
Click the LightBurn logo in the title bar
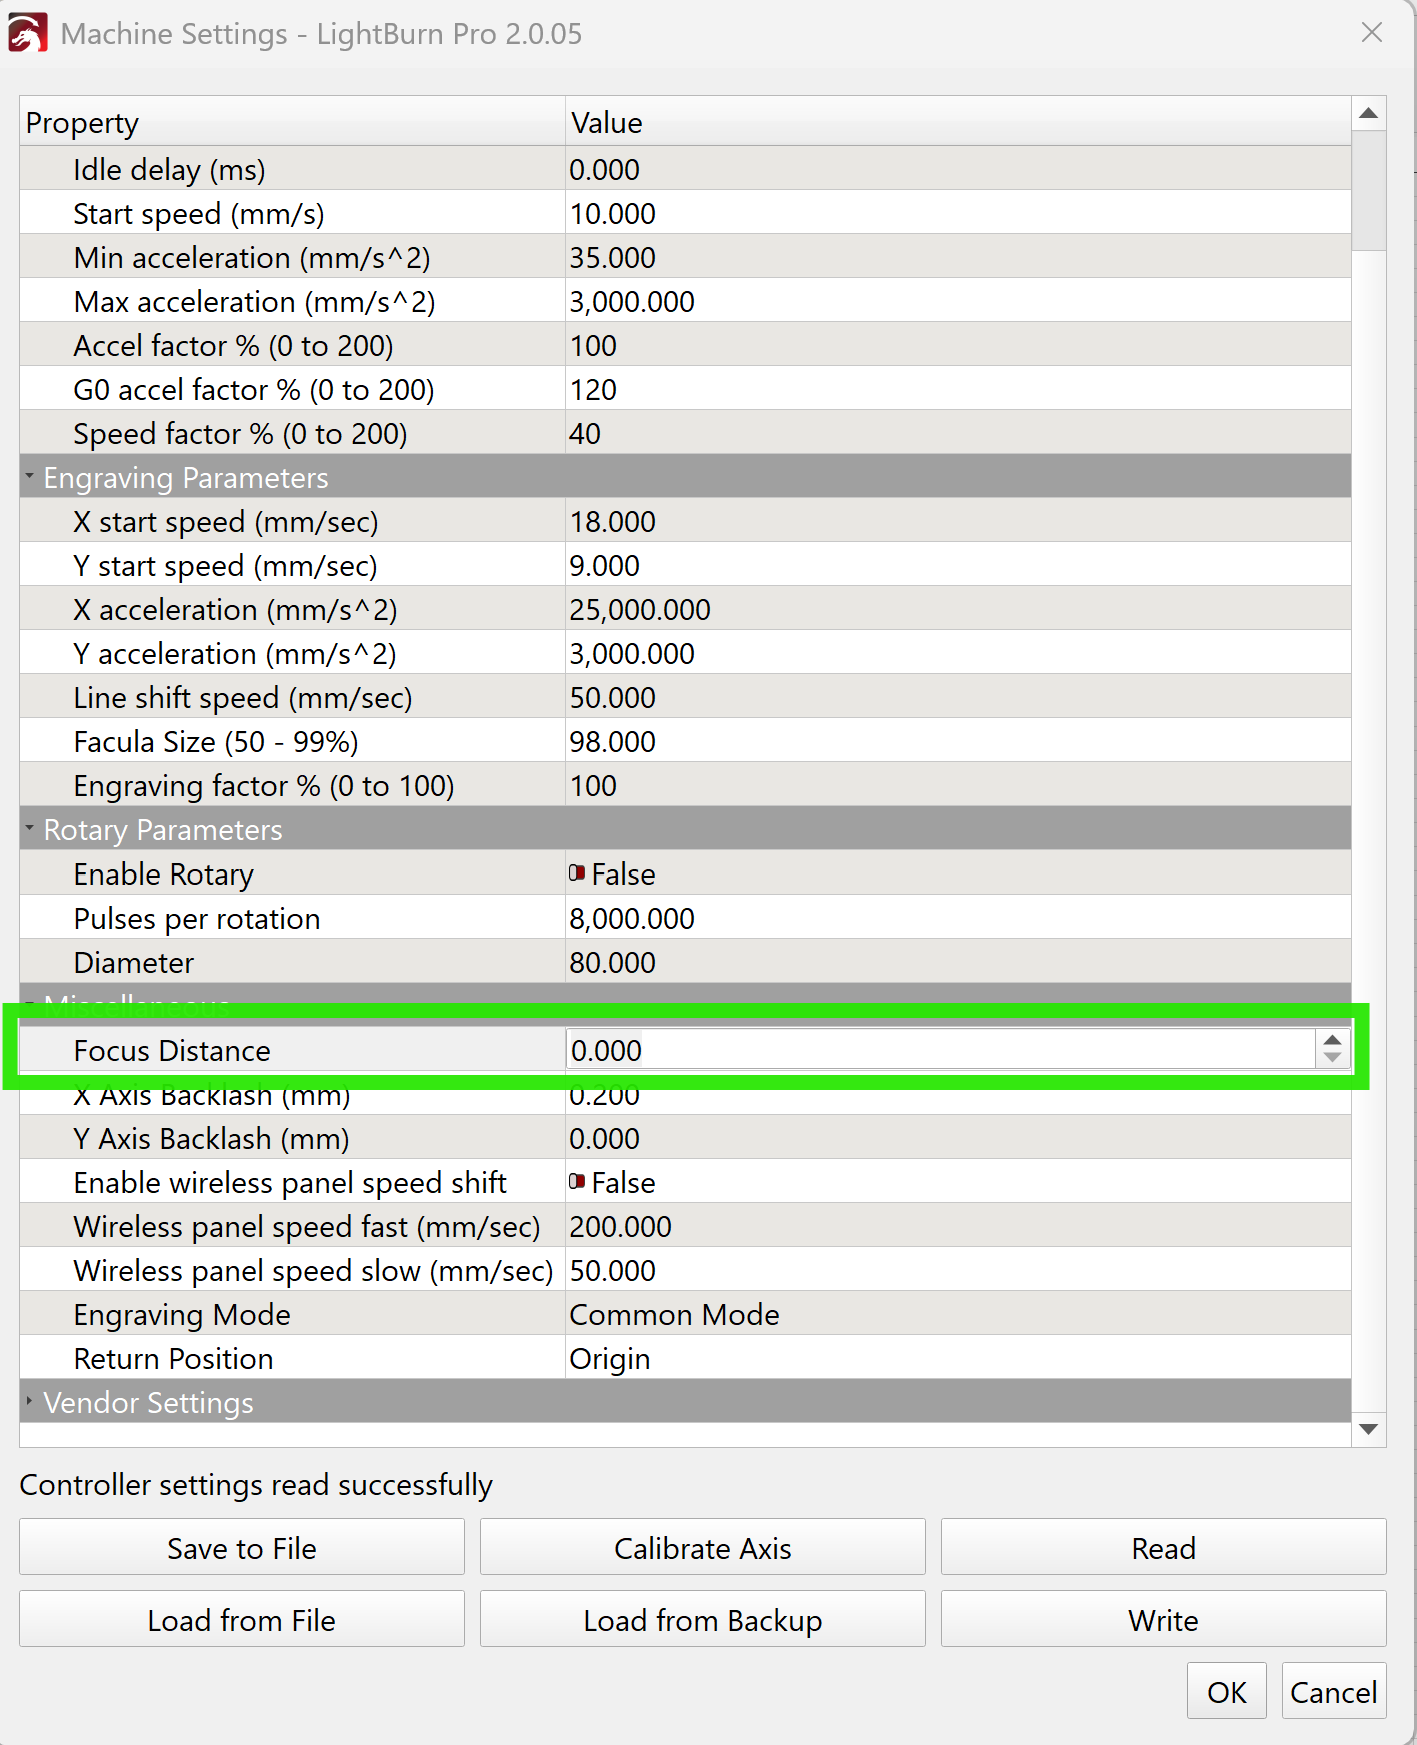click(x=28, y=33)
